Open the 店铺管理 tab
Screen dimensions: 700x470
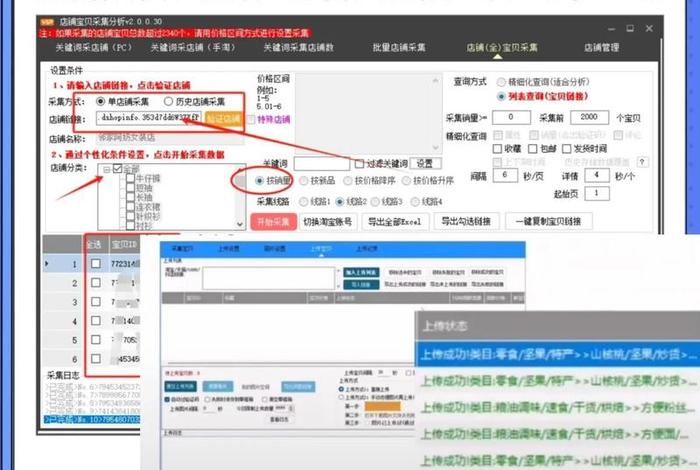pyautogui.click(x=601, y=47)
